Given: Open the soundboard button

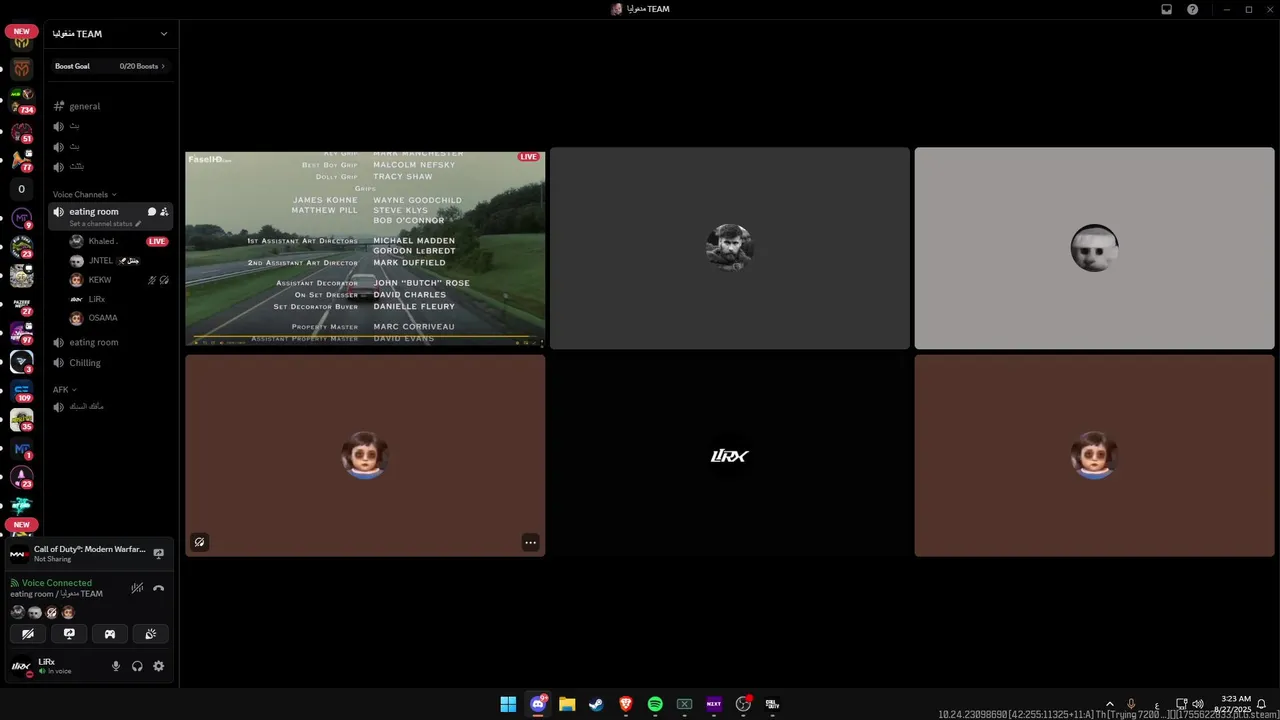Looking at the screenshot, I should coord(151,633).
